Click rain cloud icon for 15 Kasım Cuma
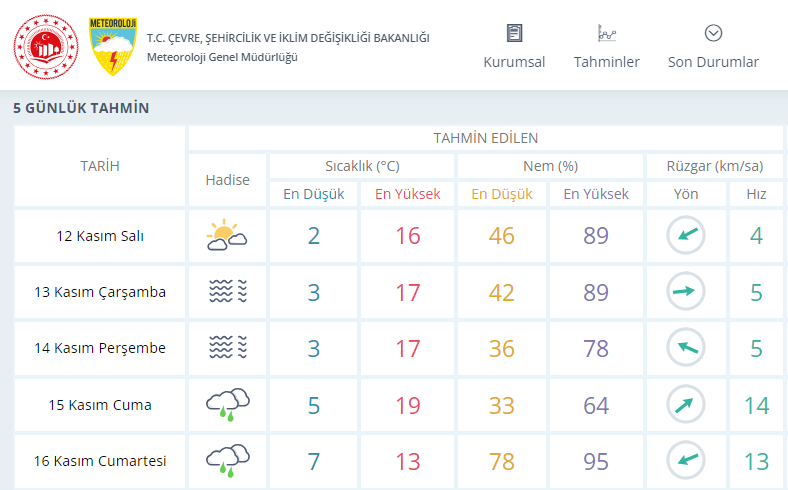The height and width of the screenshot is (490, 788). coord(228,405)
